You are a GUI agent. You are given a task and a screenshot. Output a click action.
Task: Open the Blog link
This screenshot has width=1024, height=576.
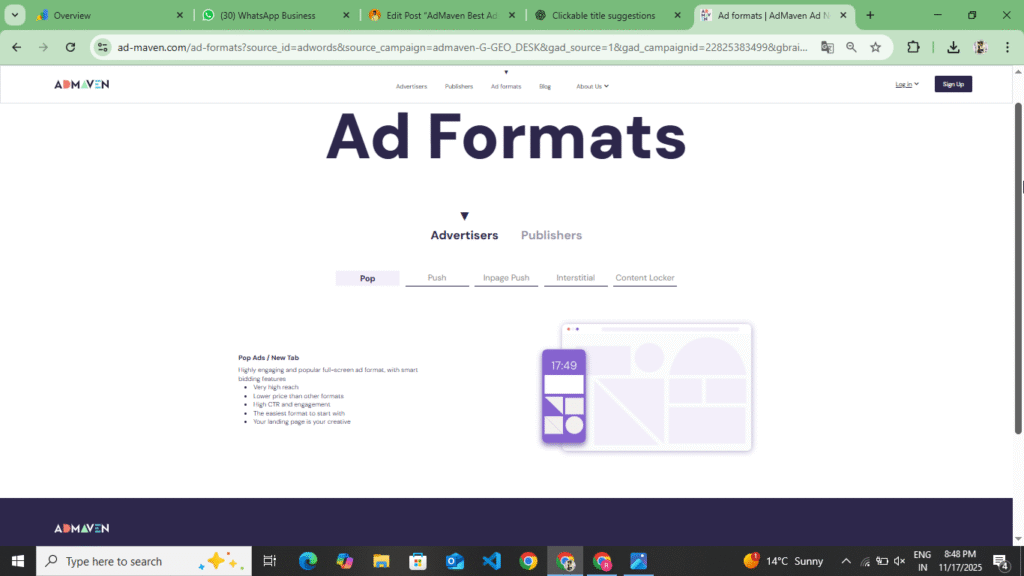pyautogui.click(x=545, y=86)
